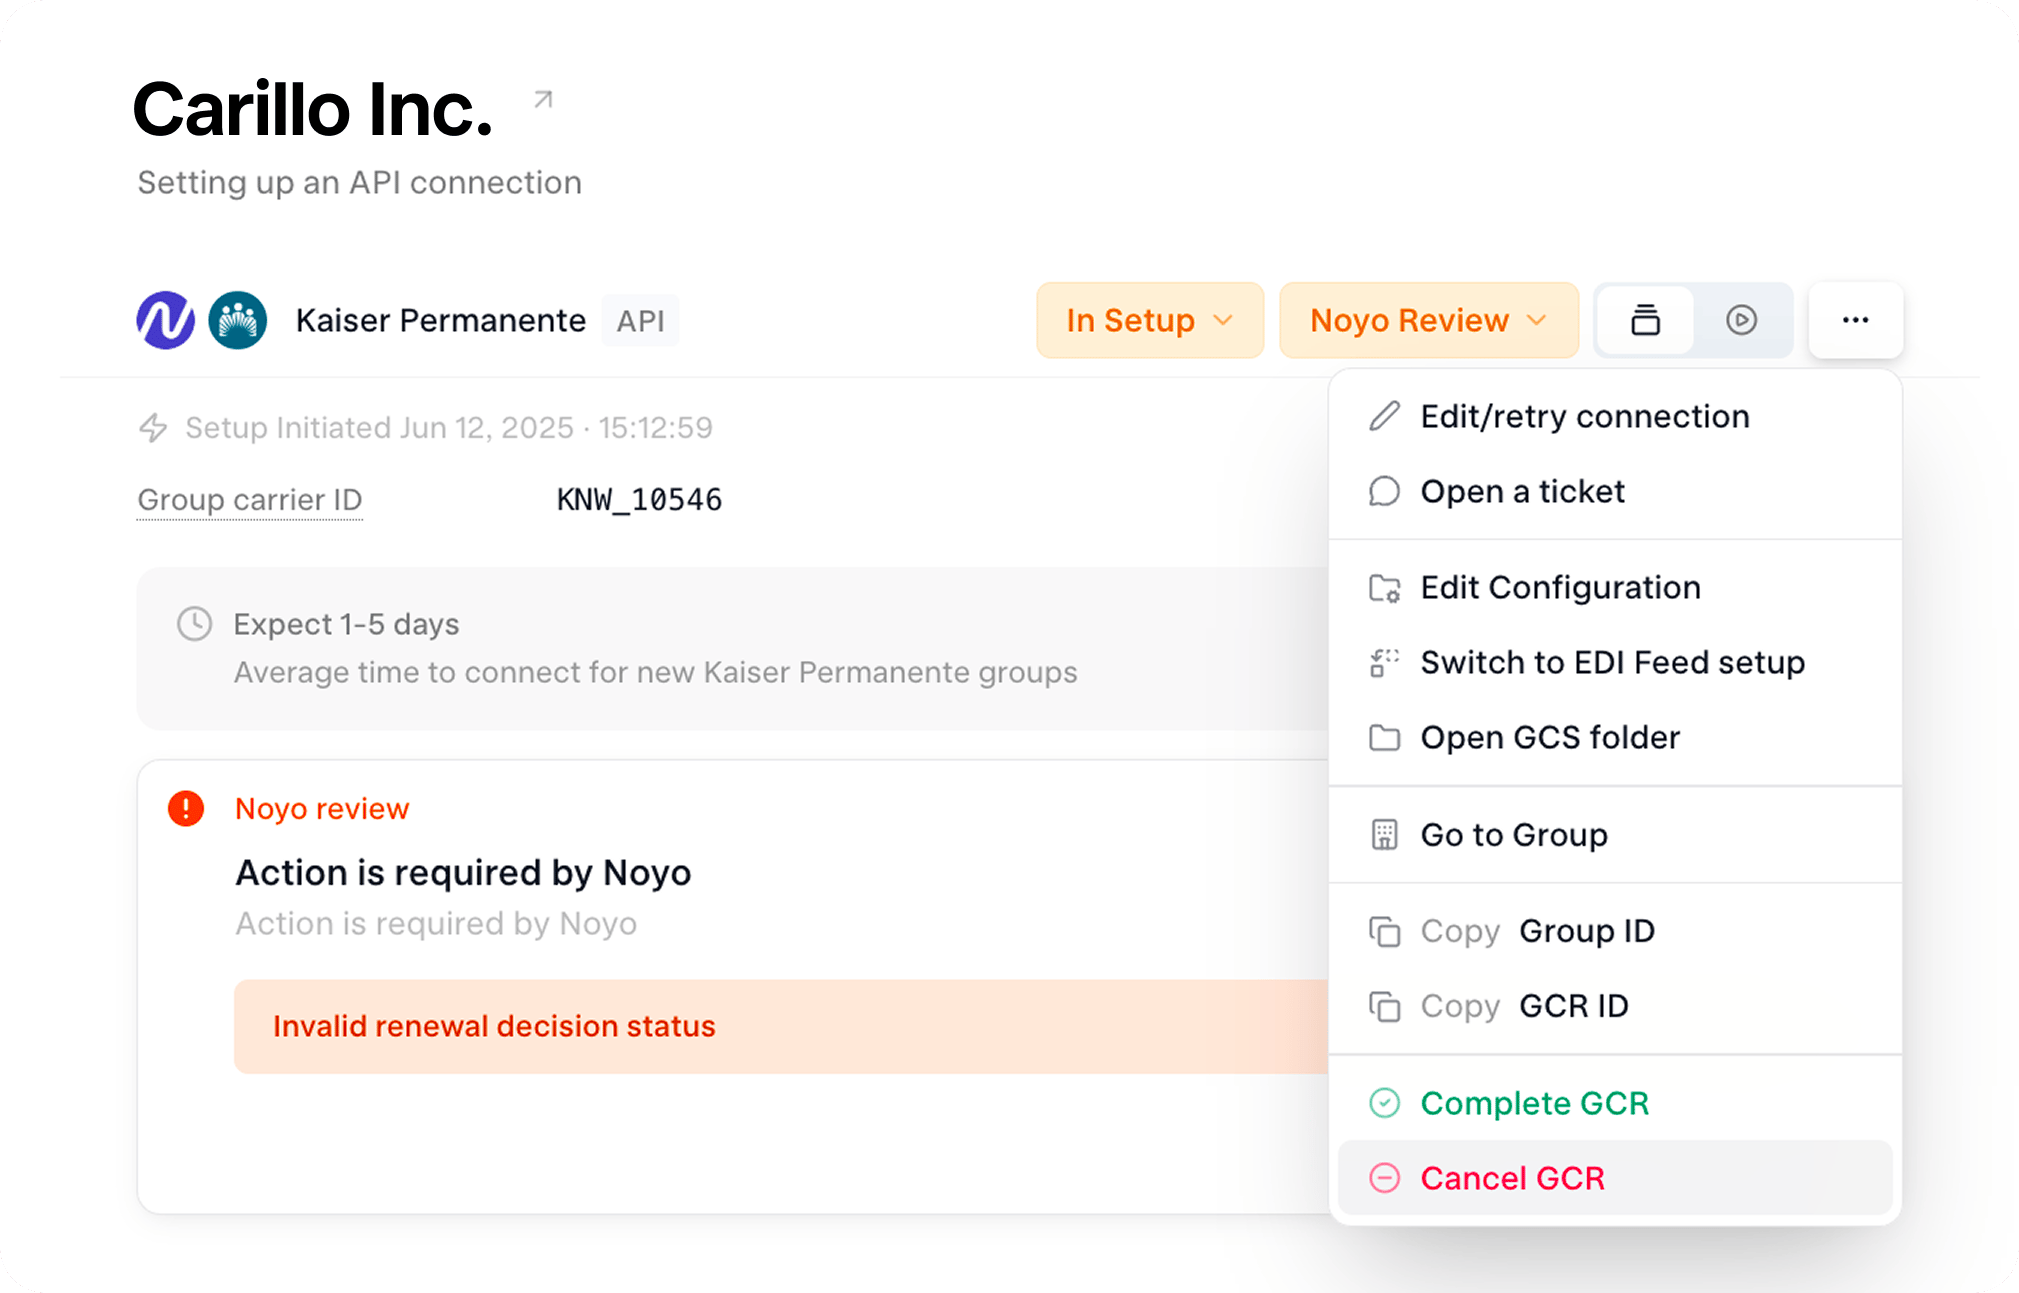This screenshot has height=1293, width=2019.
Task: Select Cancel GCR in the menu
Action: pyautogui.click(x=1615, y=1178)
